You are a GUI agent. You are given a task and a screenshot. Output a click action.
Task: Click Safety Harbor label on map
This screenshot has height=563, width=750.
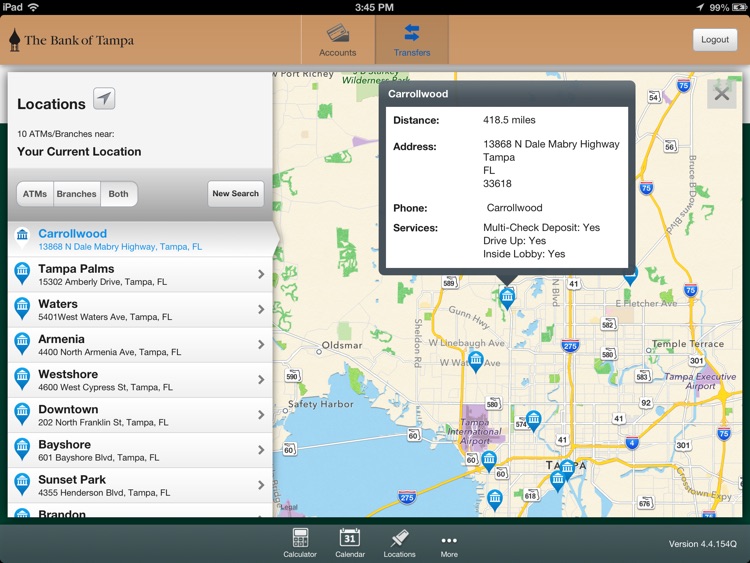coord(320,404)
